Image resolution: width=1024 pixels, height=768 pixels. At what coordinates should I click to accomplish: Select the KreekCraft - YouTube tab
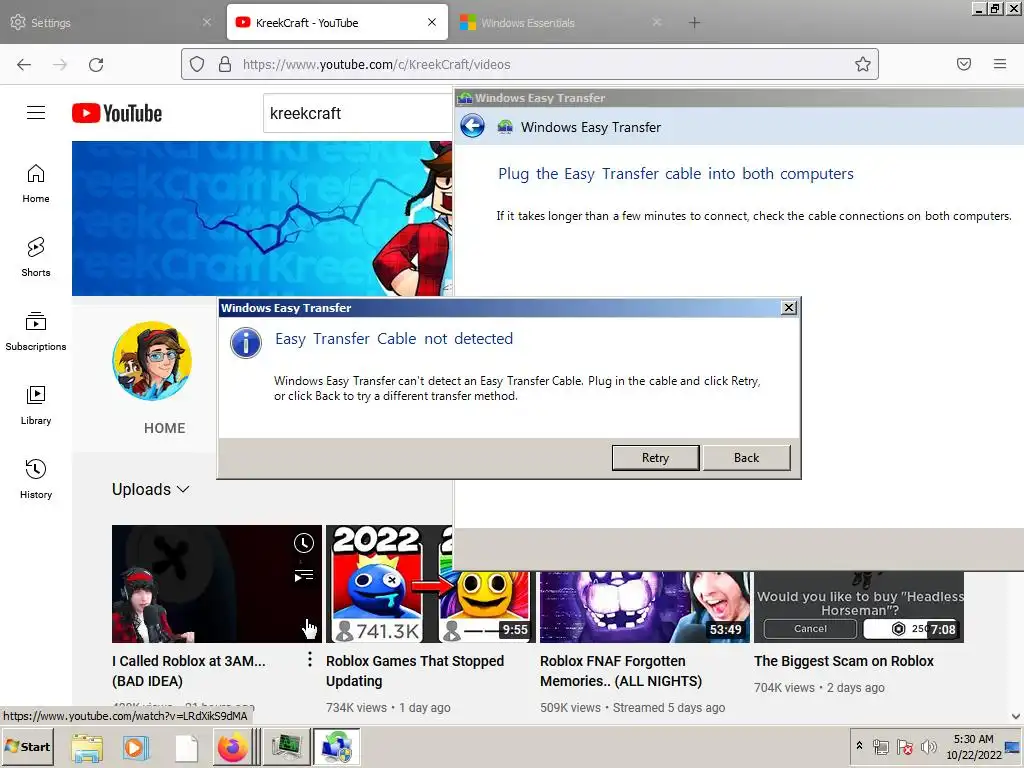(337, 23)
